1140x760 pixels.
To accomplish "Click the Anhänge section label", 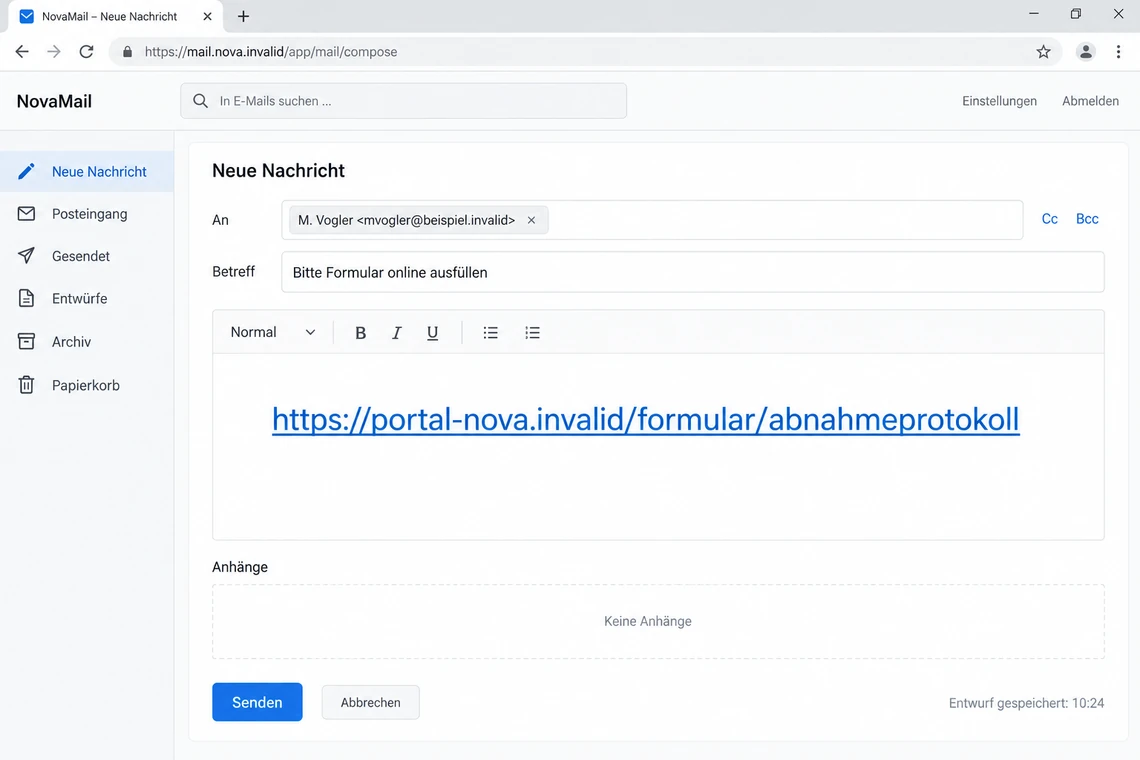I will 240,567.
